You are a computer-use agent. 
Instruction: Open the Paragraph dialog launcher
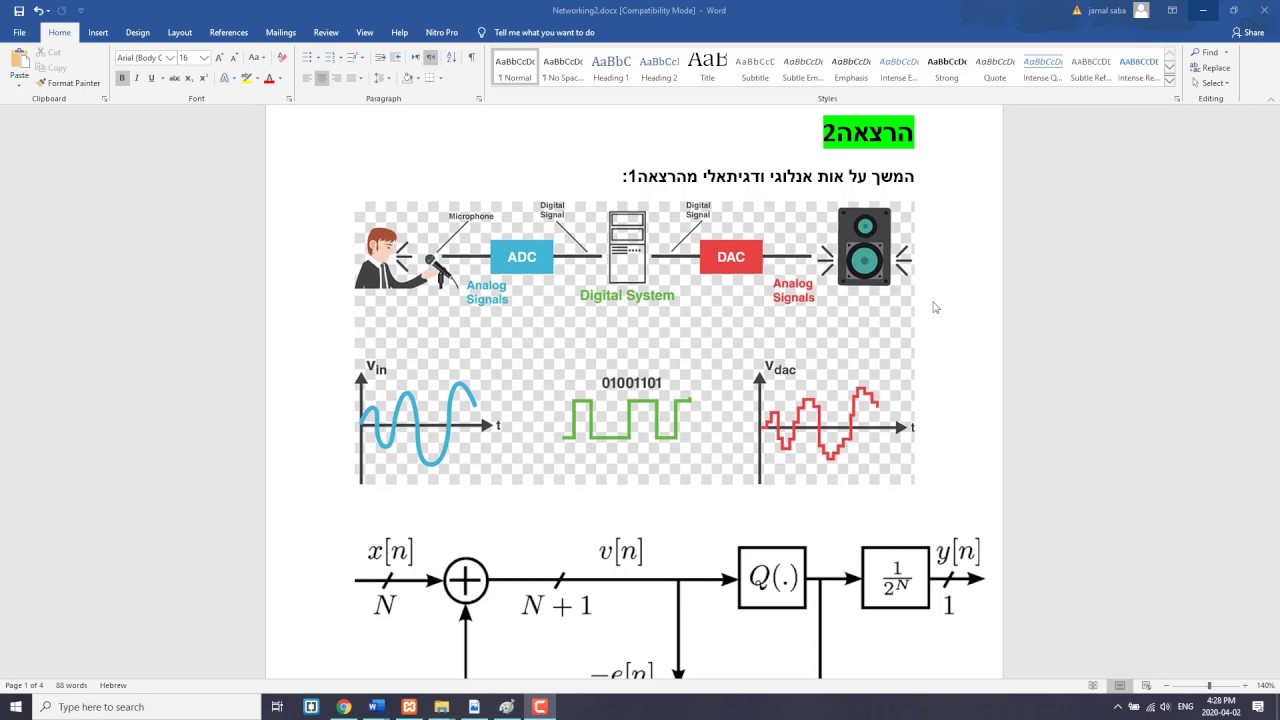point(479,99)
